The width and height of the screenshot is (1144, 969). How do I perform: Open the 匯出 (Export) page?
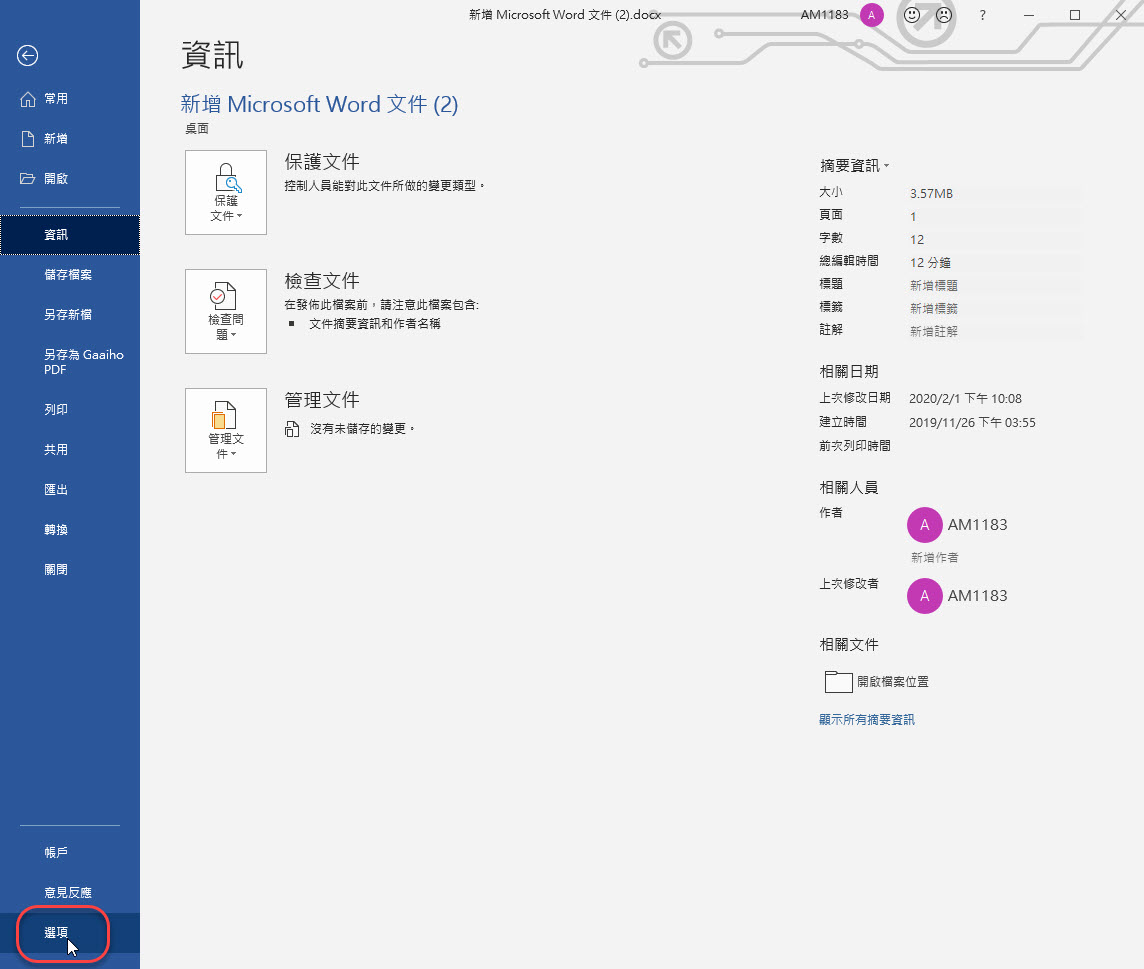[x=70, y=490]
